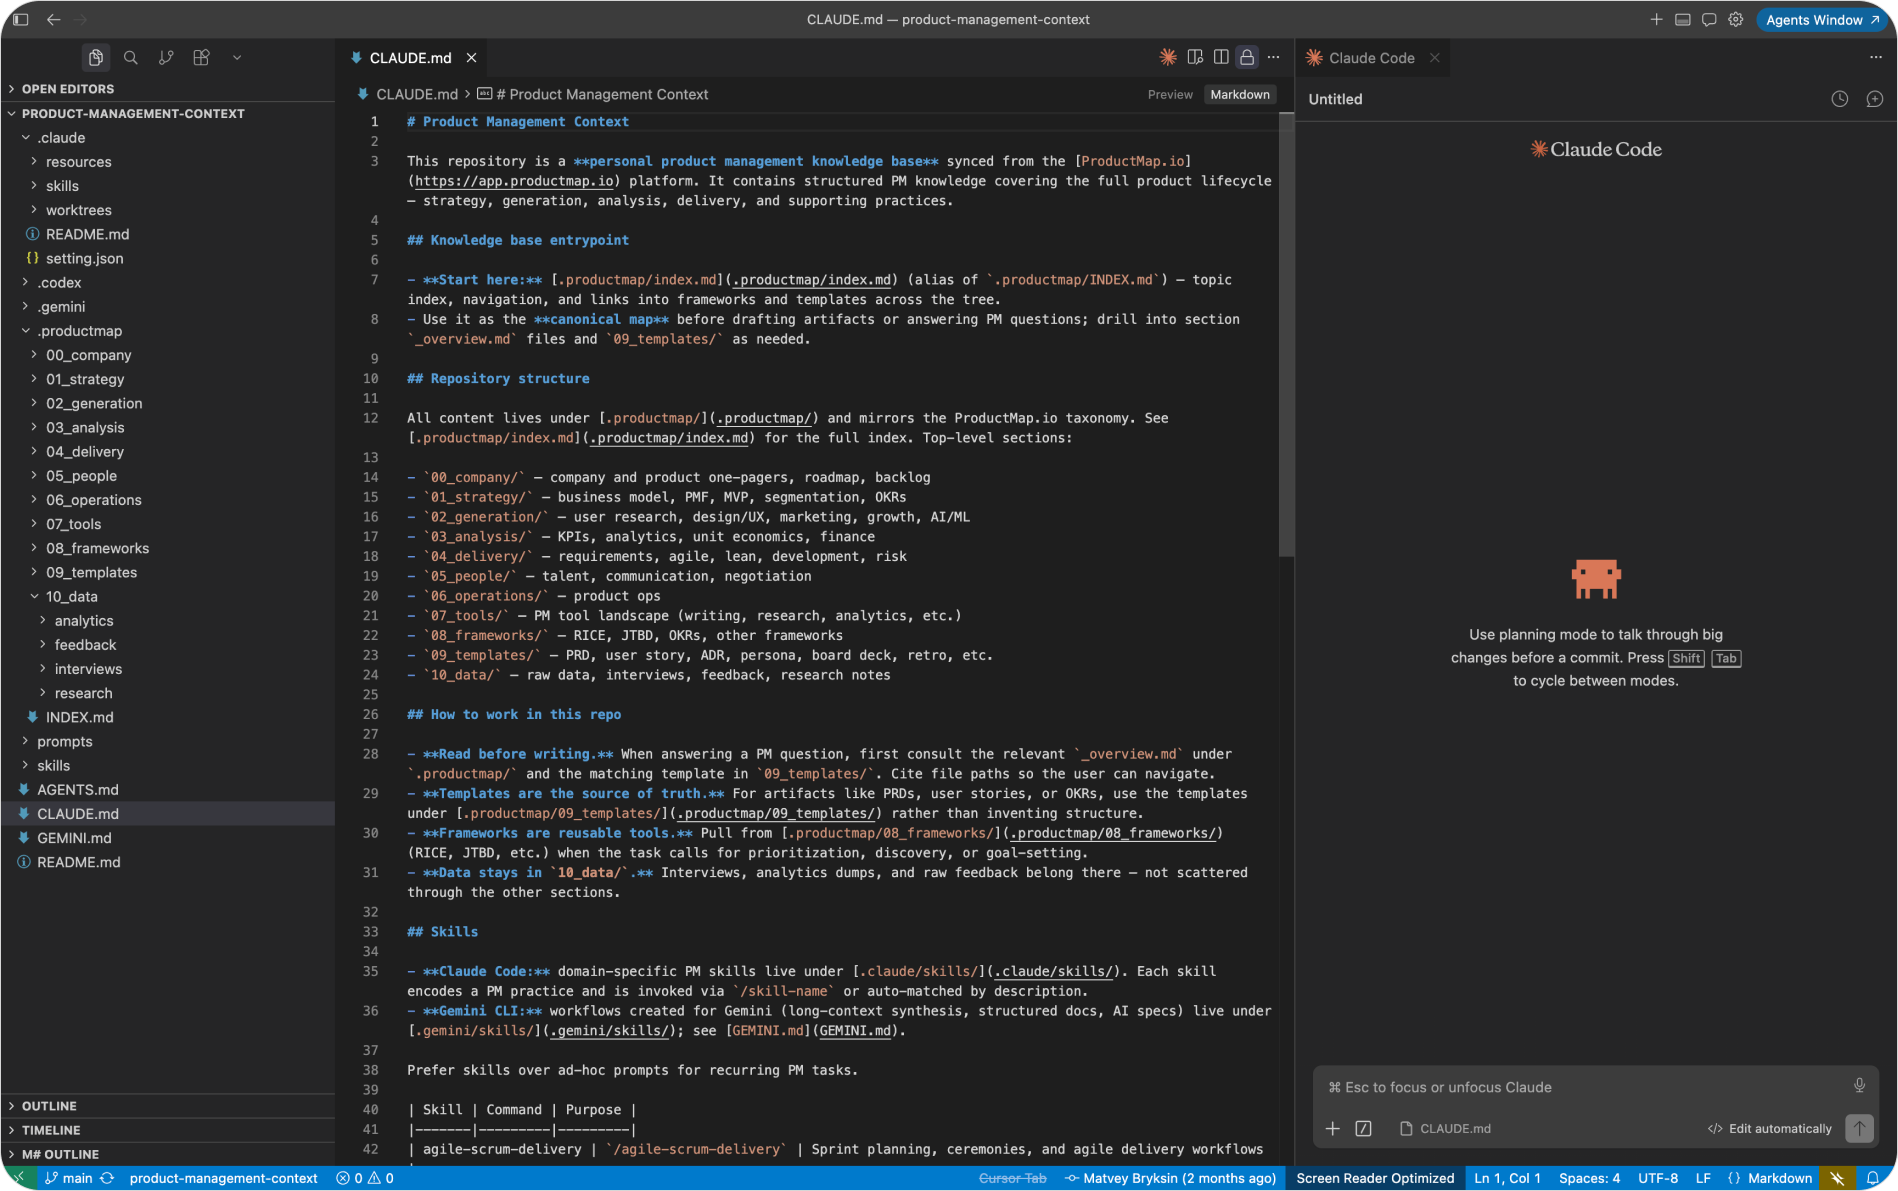Click the microphone dictation icon
Screen dimensions: 1898x1191
[1859, 1086]
